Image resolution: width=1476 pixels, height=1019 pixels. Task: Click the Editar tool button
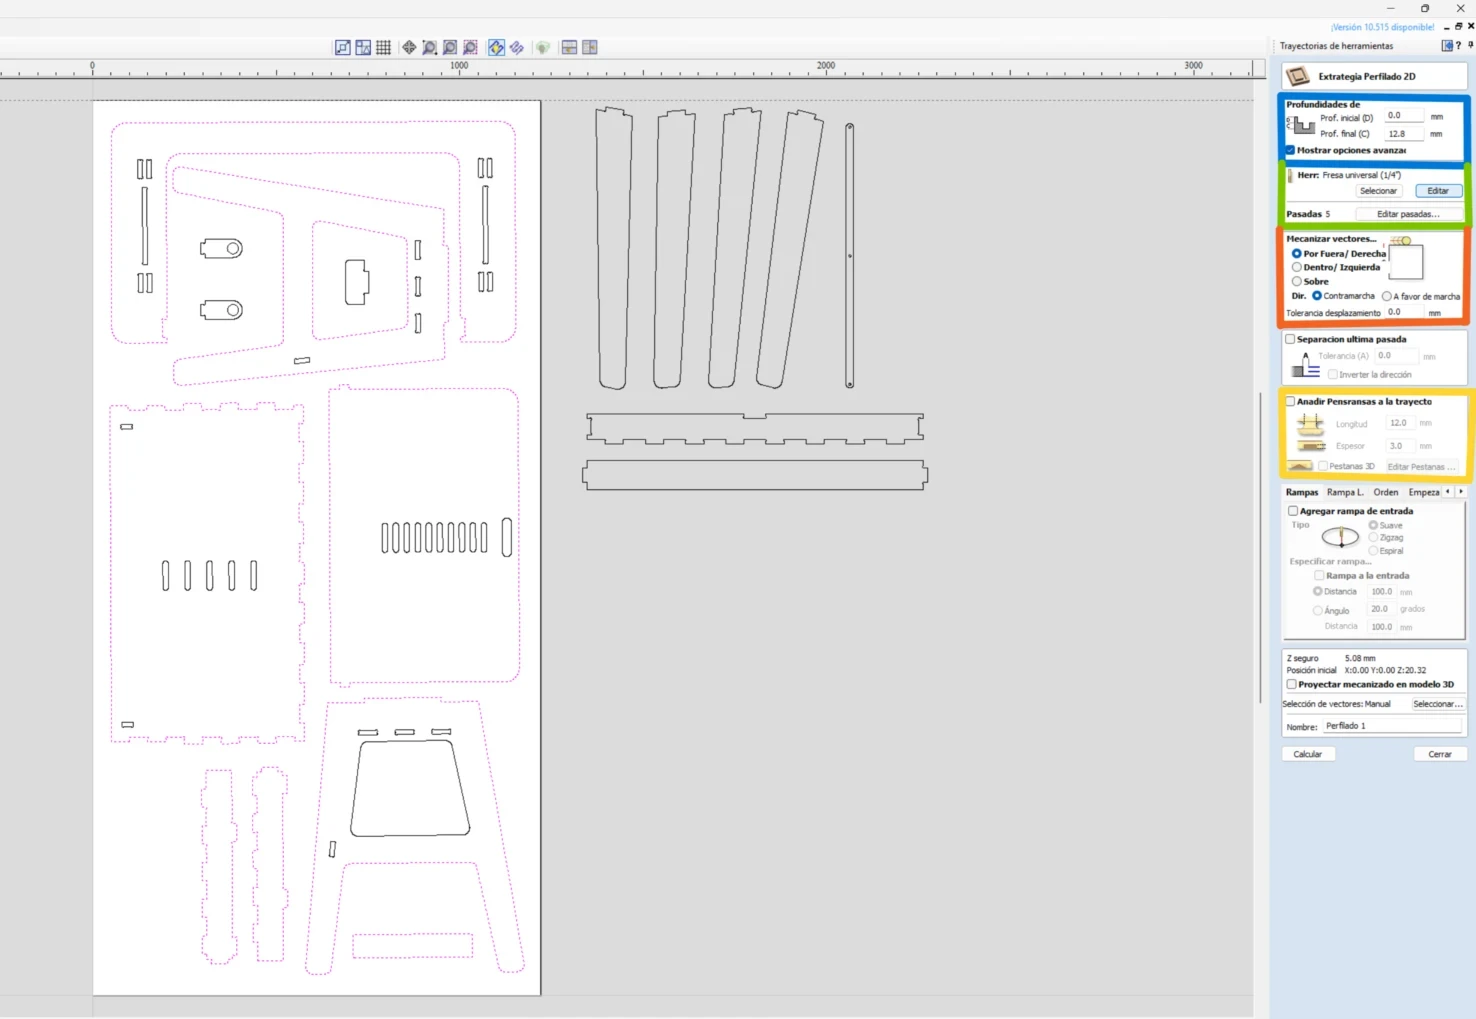(x=1438, y=191)
